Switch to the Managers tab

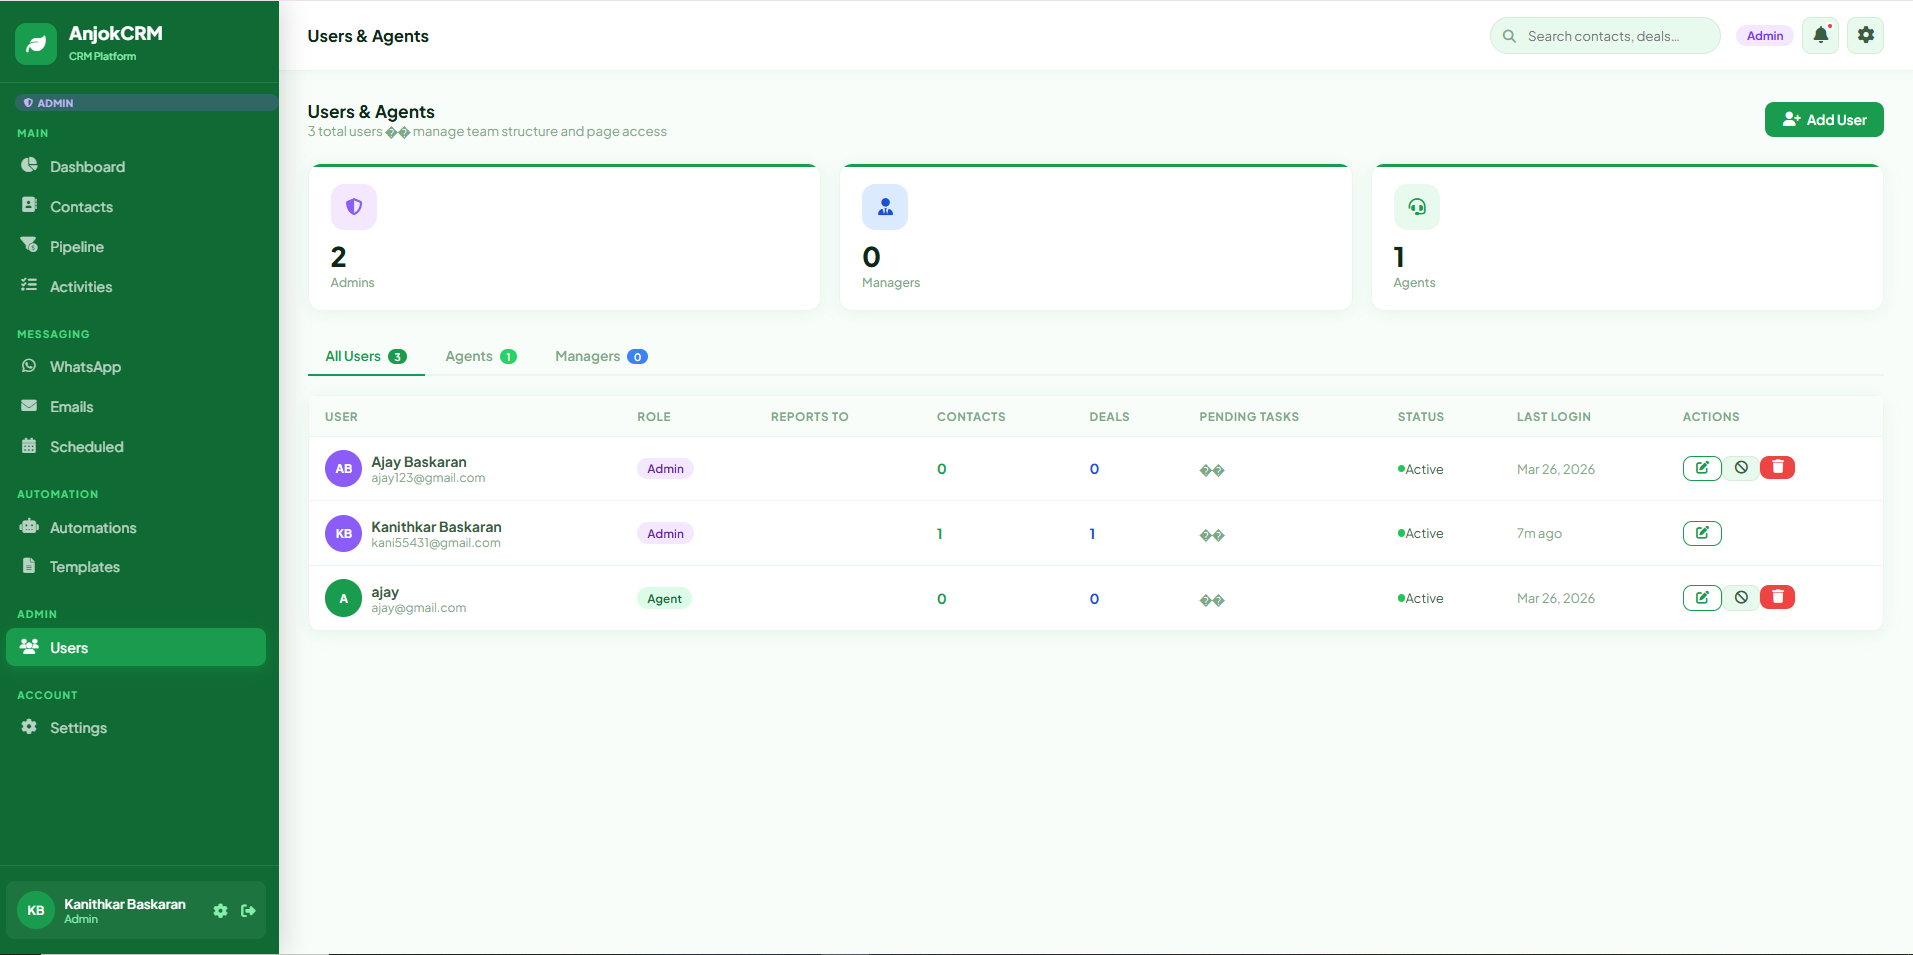point(600,356)
